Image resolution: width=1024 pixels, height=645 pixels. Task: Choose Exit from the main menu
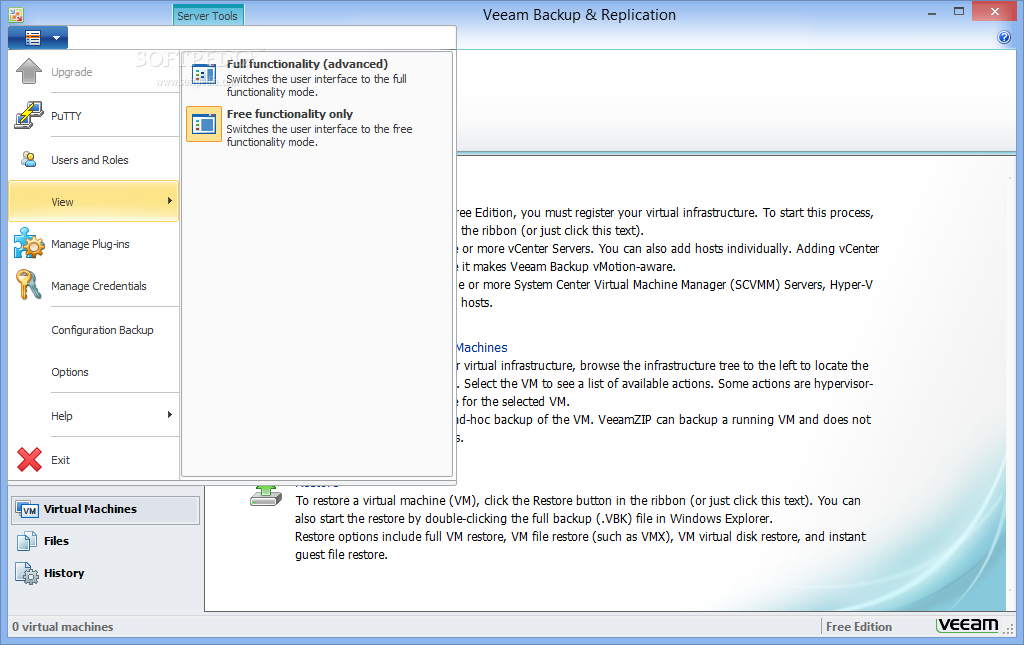point(94,460)
